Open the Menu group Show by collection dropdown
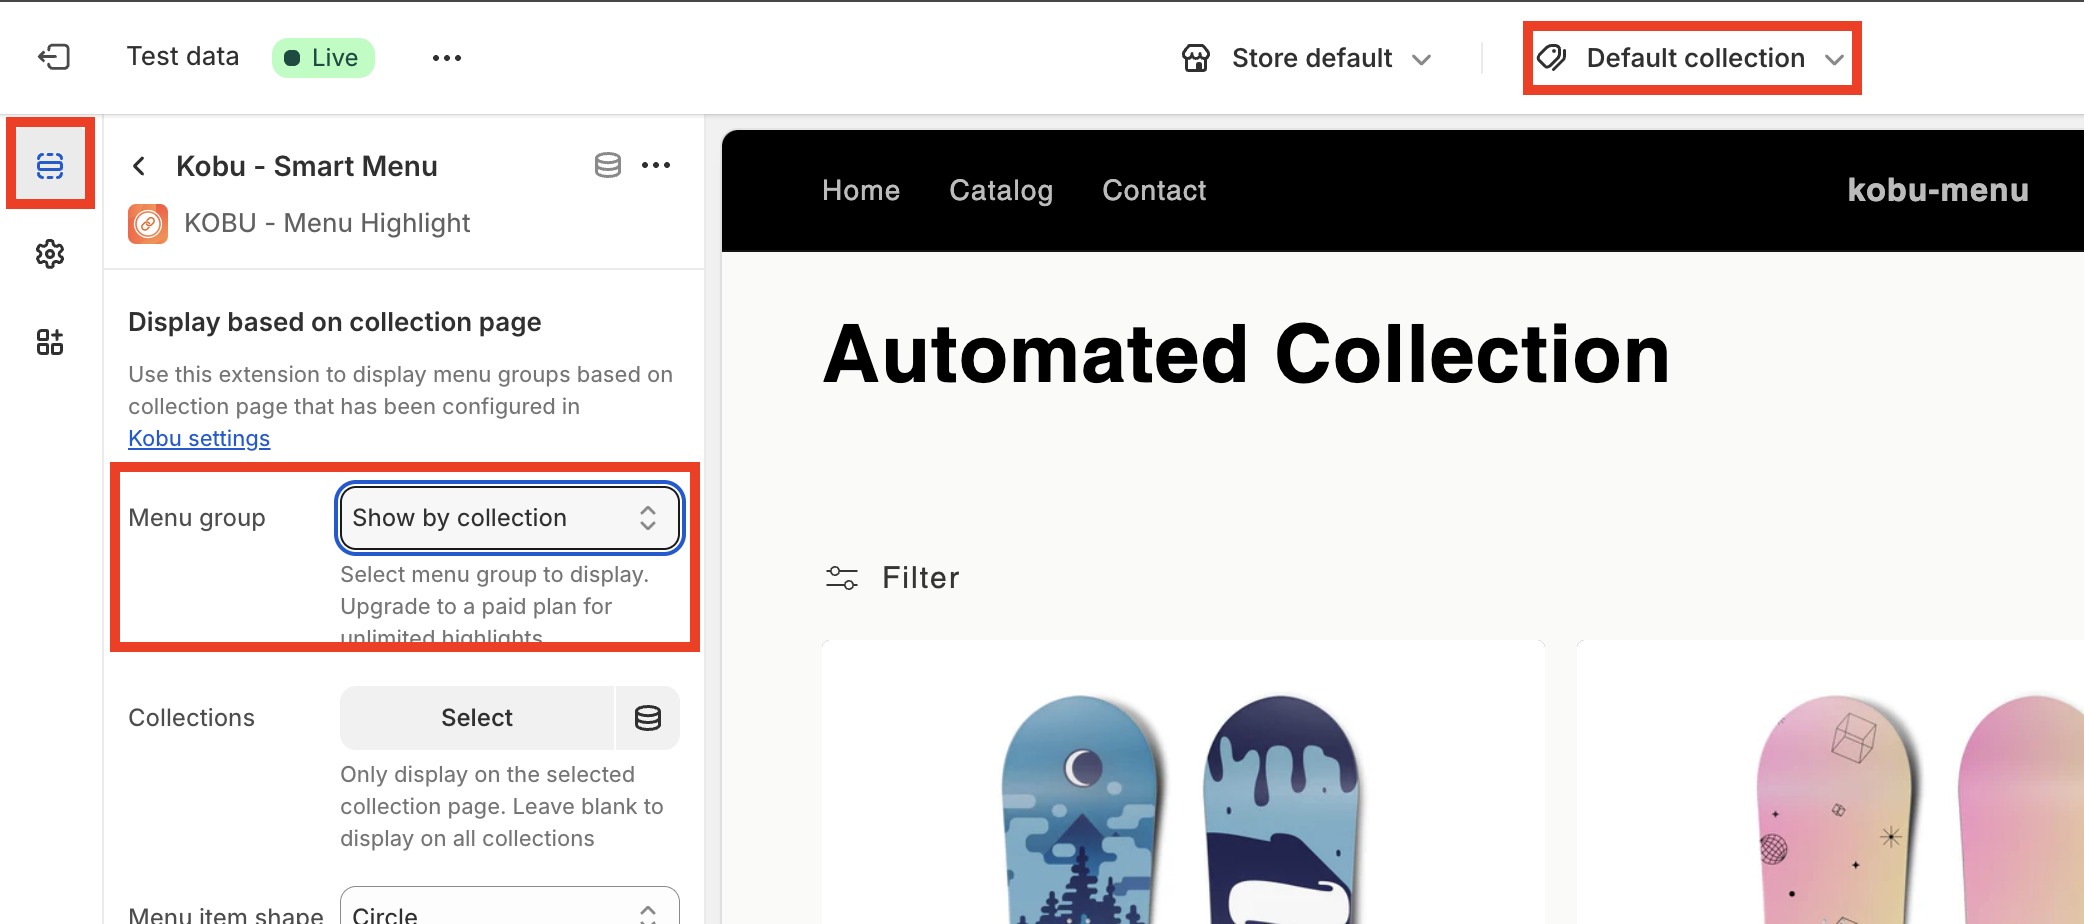The height and width of the screenshot is (924, 2084). coord(509,518)
